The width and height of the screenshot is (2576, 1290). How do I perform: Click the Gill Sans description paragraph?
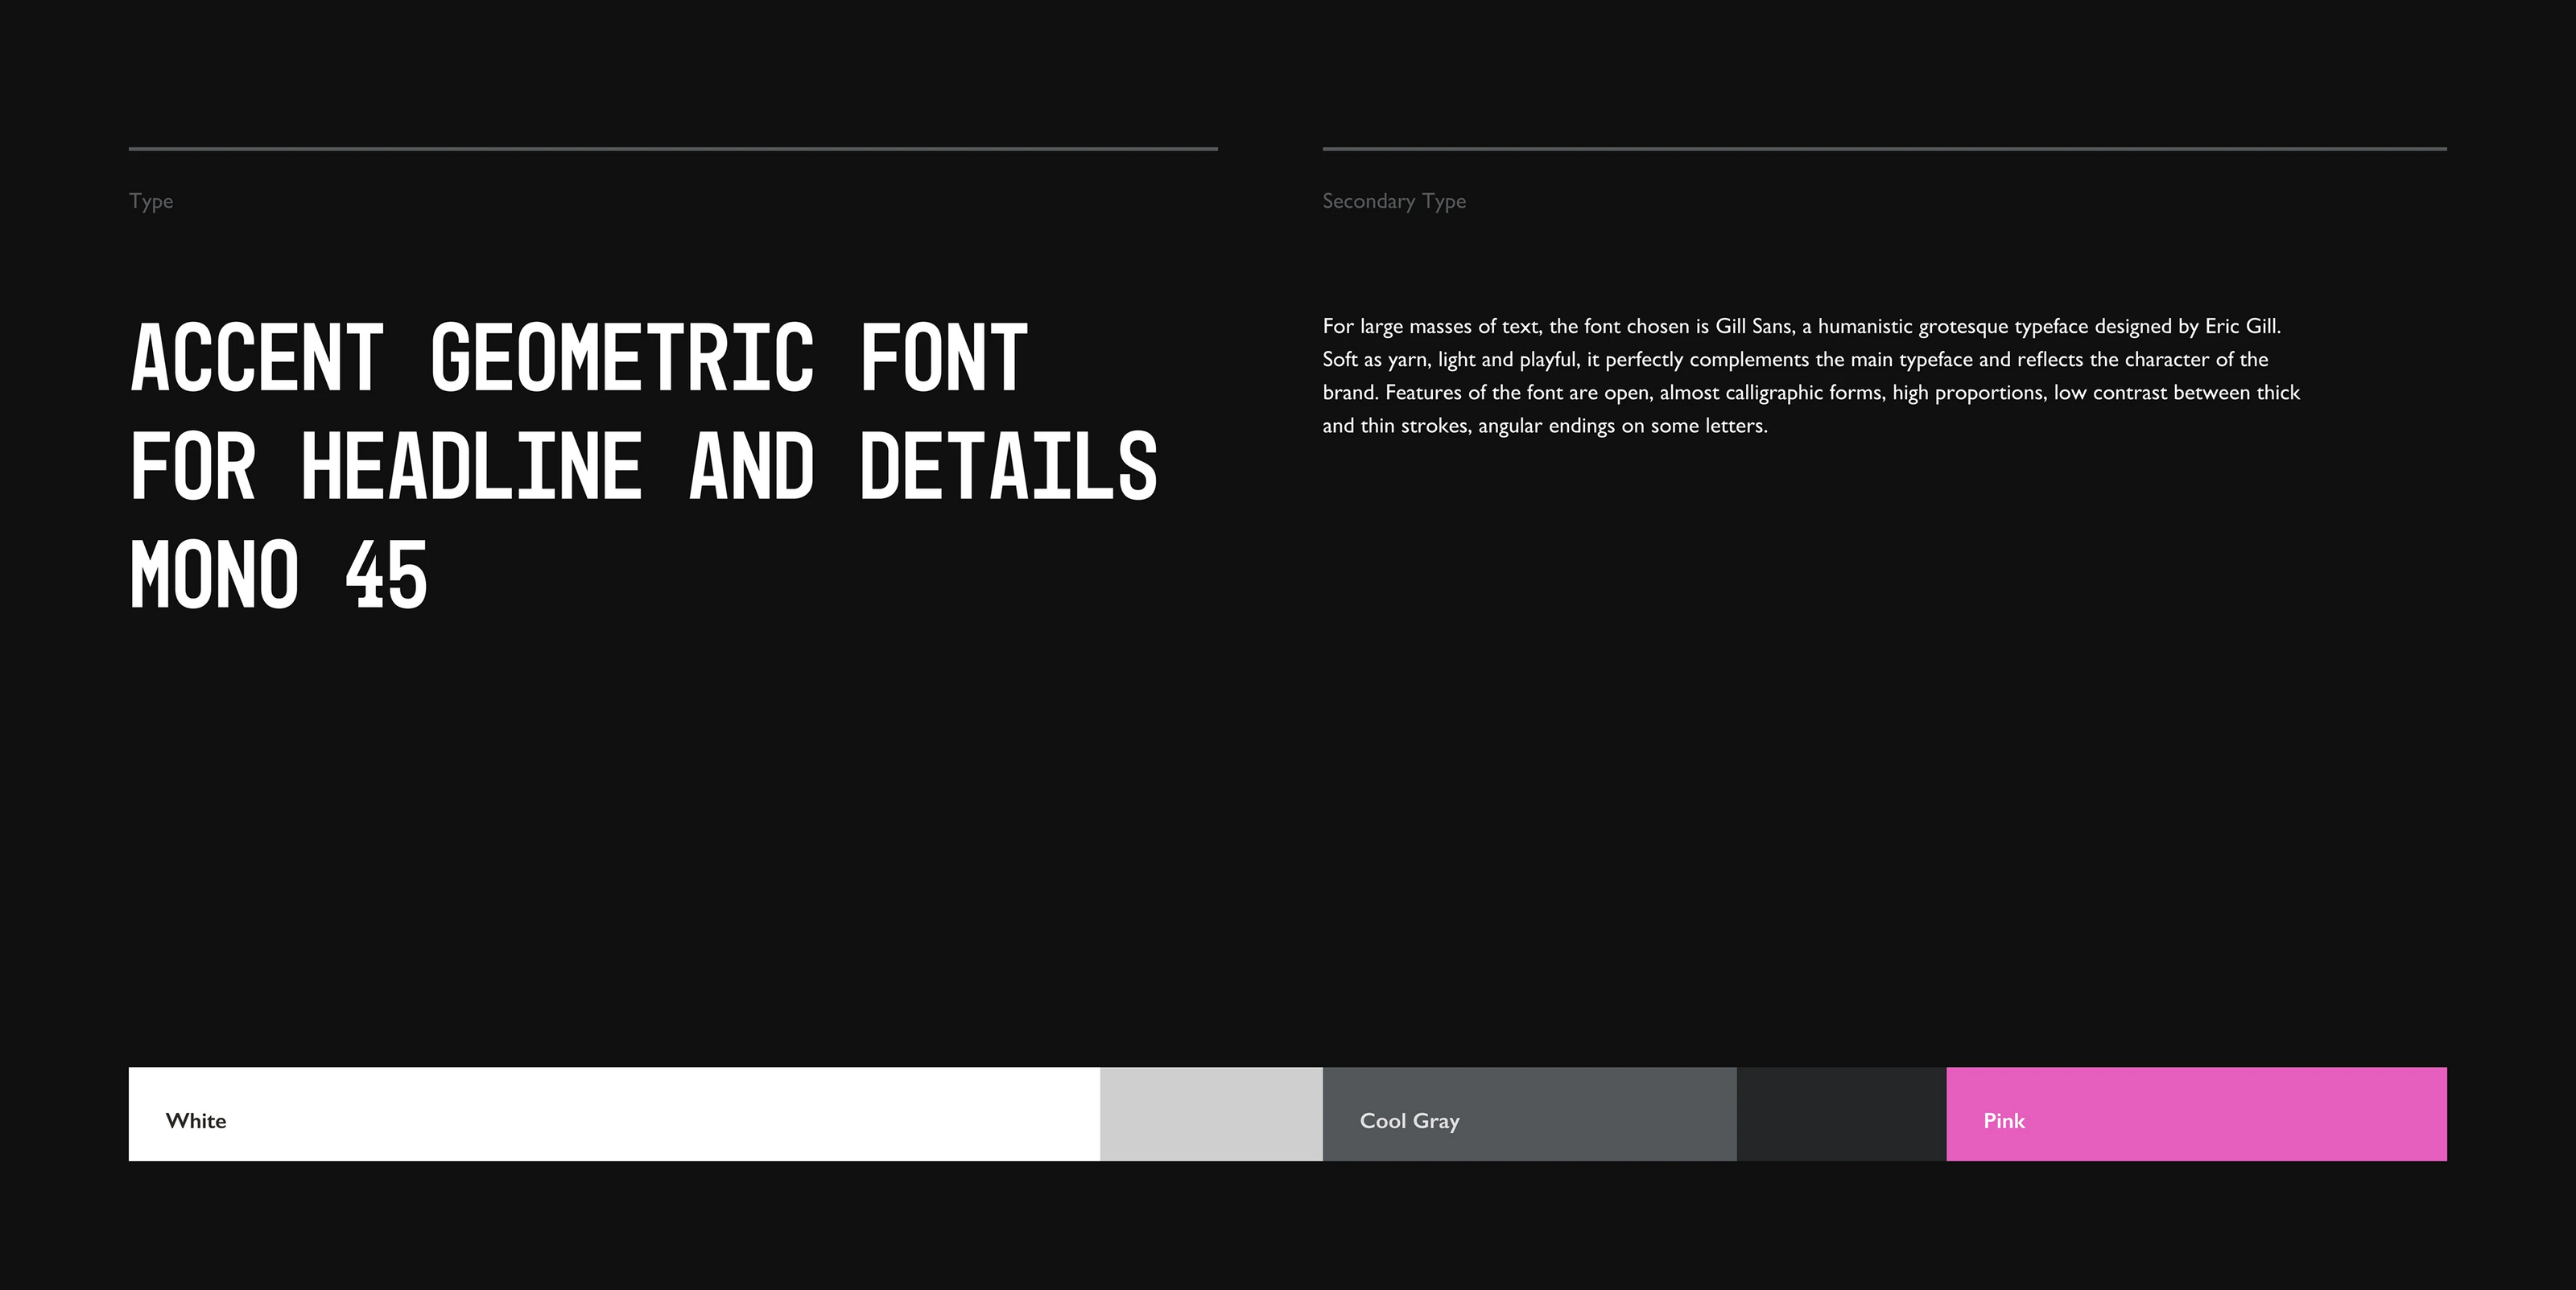1810,376
